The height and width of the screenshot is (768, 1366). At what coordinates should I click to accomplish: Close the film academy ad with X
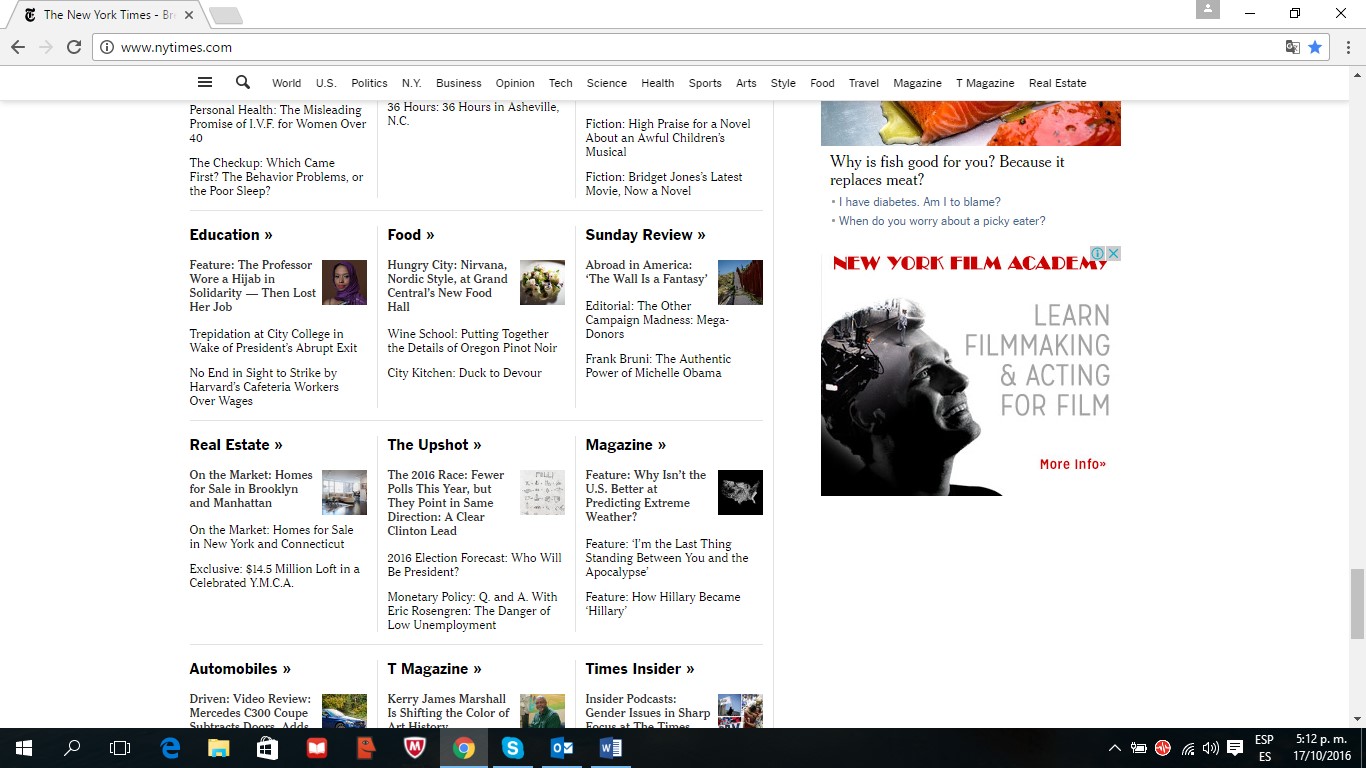[1113, 254]
